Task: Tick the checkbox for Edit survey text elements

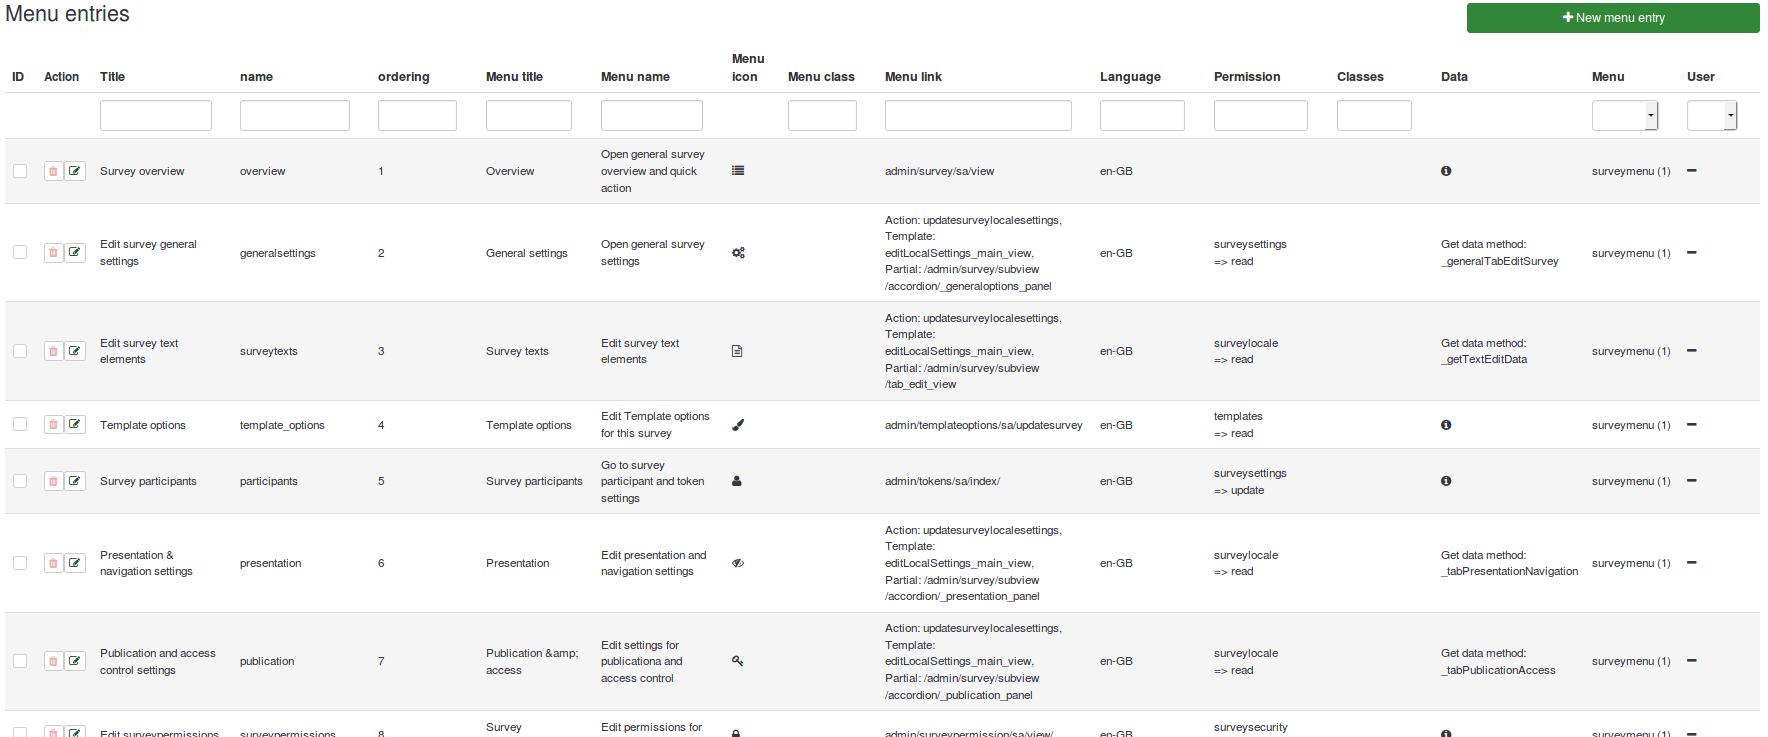Action: pyautogui.click(x=20, y=351)
